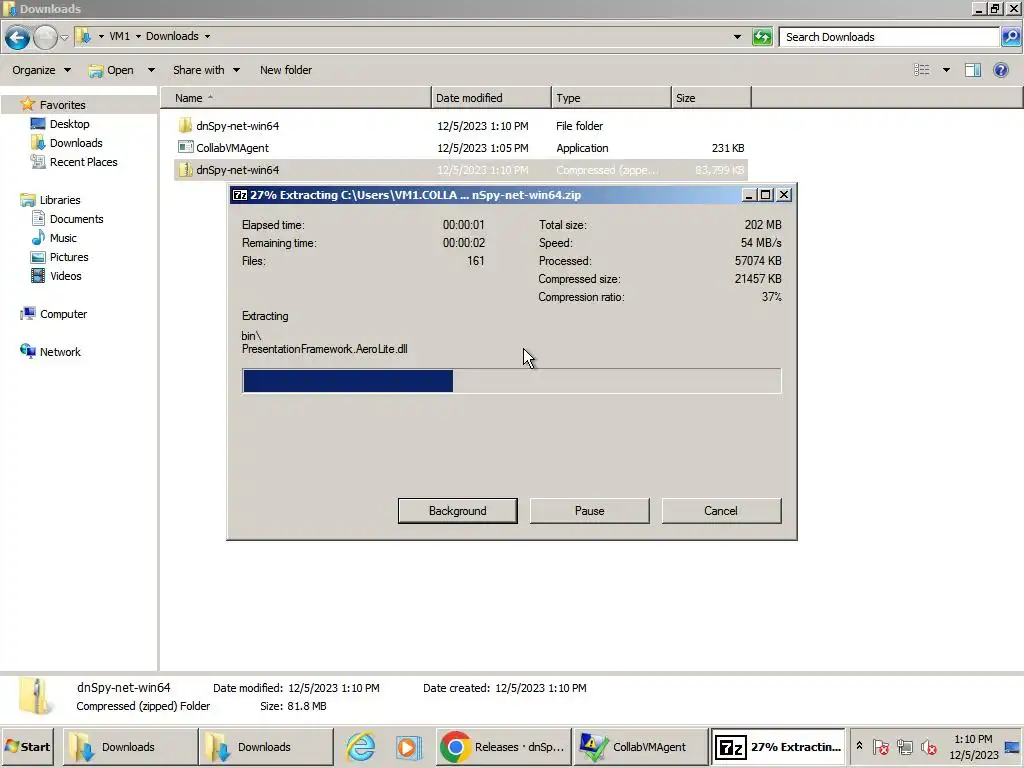
Task: Switch to second Downloads taskbar window
Action: [x=266, y=746]
